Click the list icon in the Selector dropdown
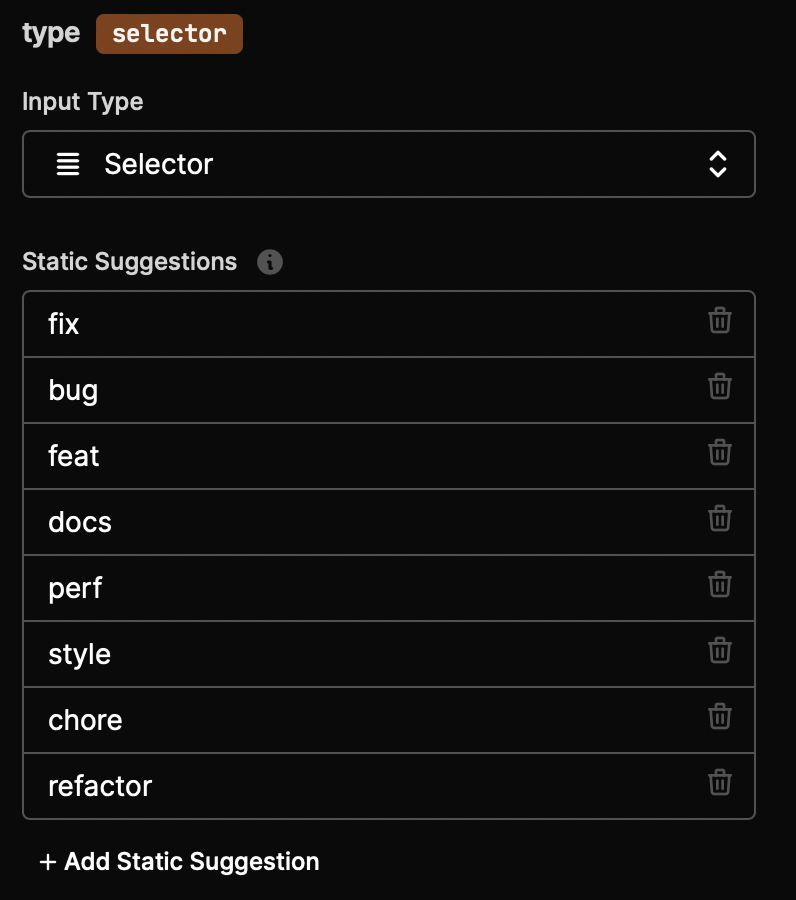The height and width of the screenshot is (900, 796). click(x=68, y=164)
